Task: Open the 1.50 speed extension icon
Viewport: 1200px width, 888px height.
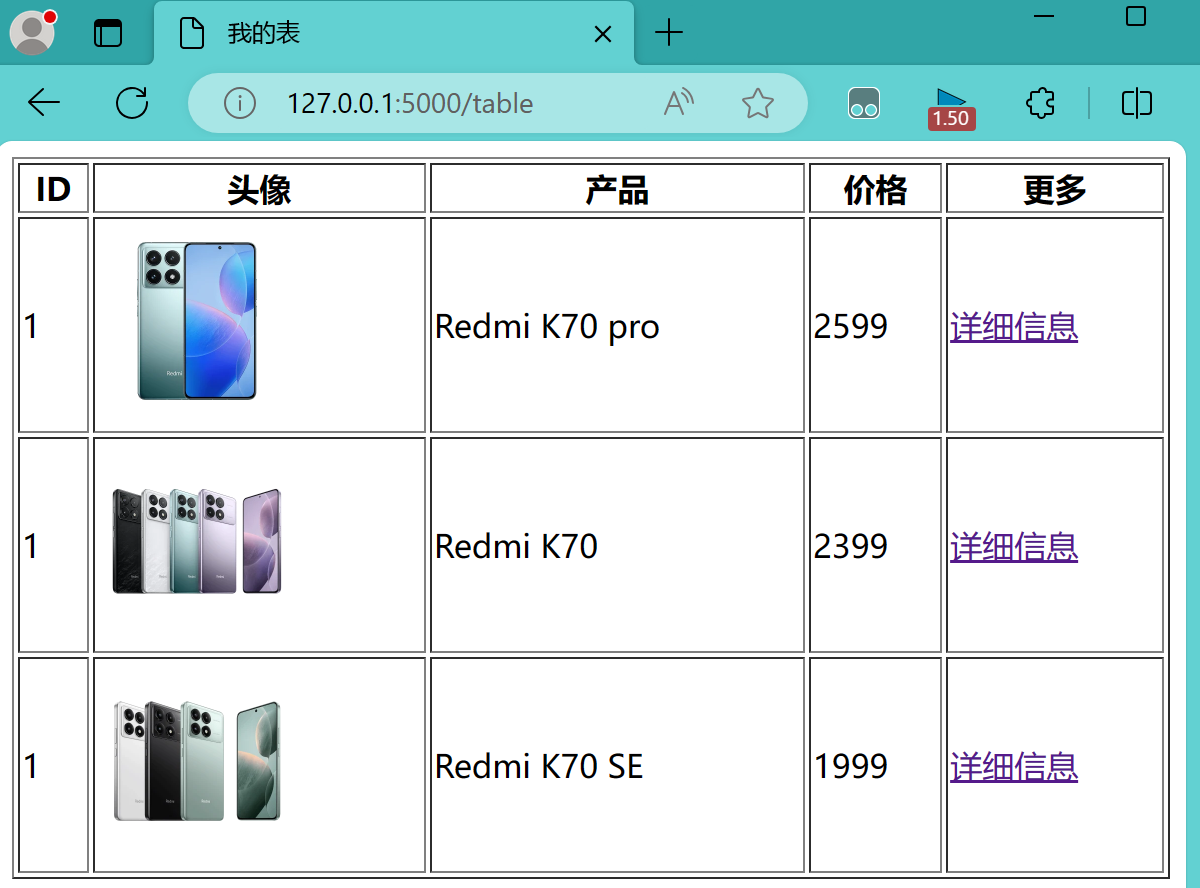Action: pyautogui.click(x=950, y=108)
